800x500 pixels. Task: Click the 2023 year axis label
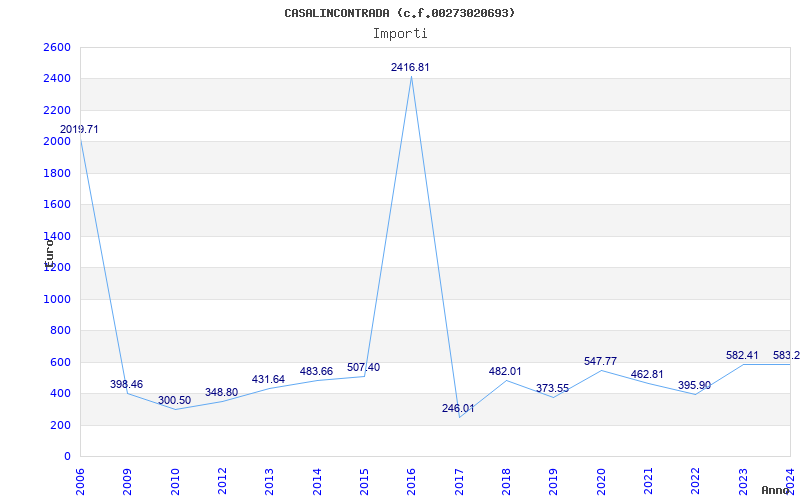pos(743,481)
